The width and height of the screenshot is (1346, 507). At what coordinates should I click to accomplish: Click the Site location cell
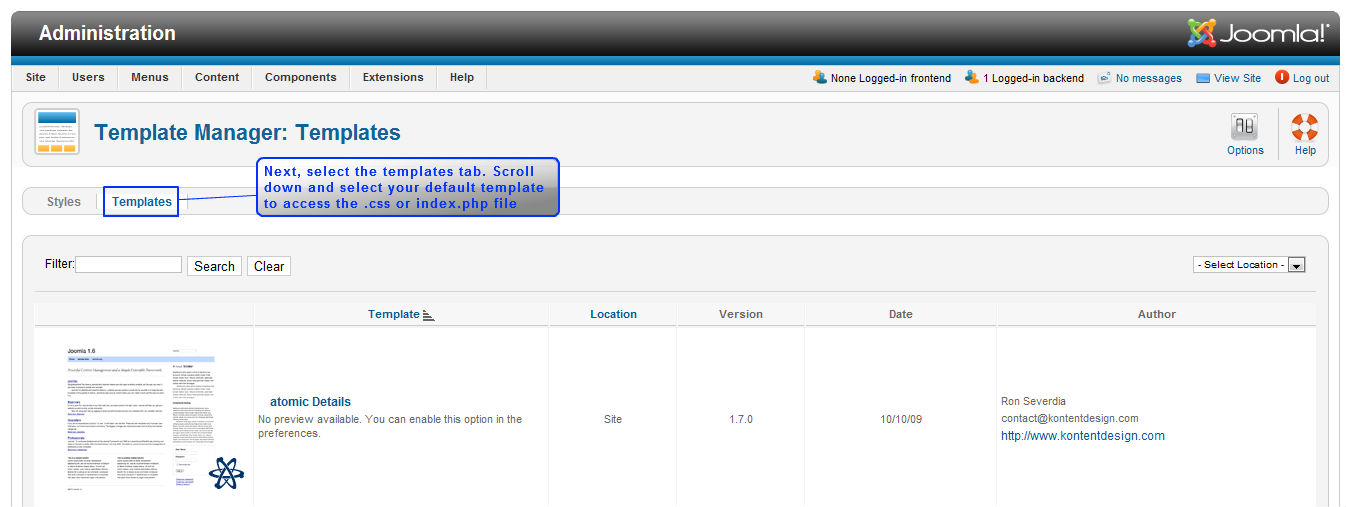(x=613, y=419)
